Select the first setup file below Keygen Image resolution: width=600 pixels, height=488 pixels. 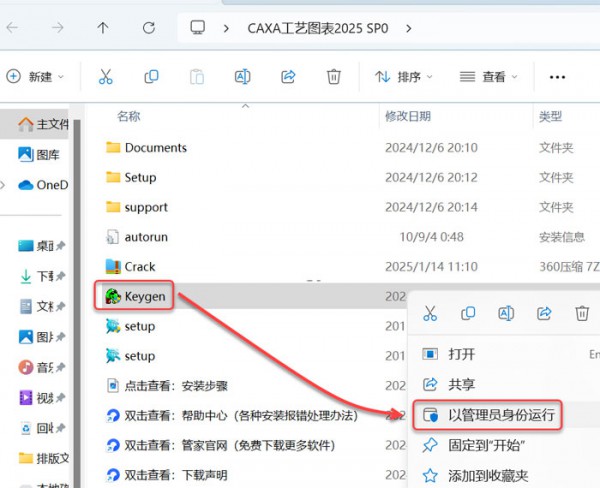pos(130,326)
